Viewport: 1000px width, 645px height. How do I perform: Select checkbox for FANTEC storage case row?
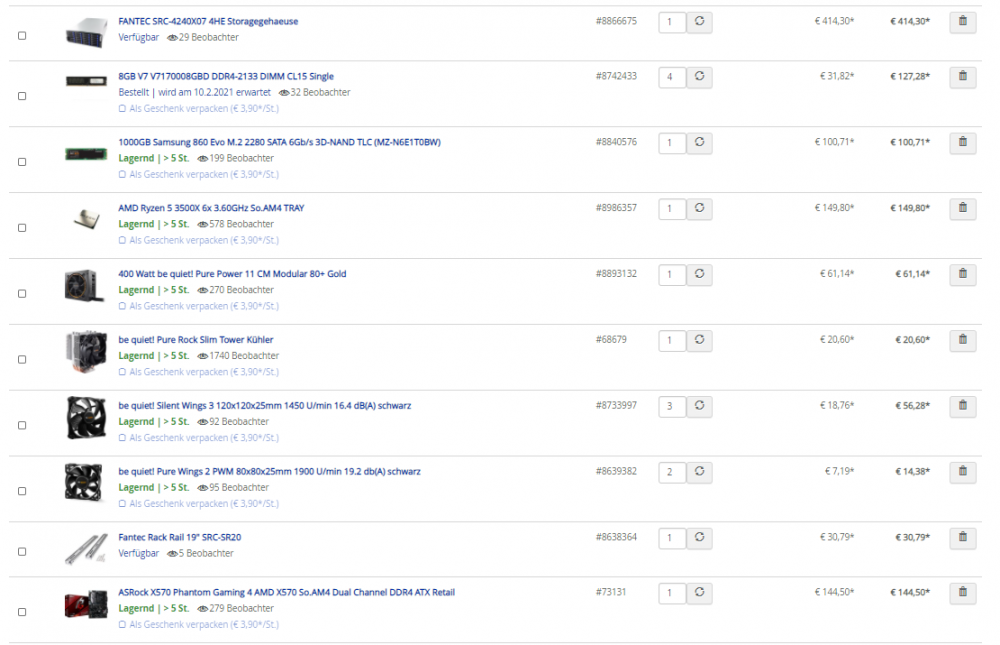(x=22, y=36)
